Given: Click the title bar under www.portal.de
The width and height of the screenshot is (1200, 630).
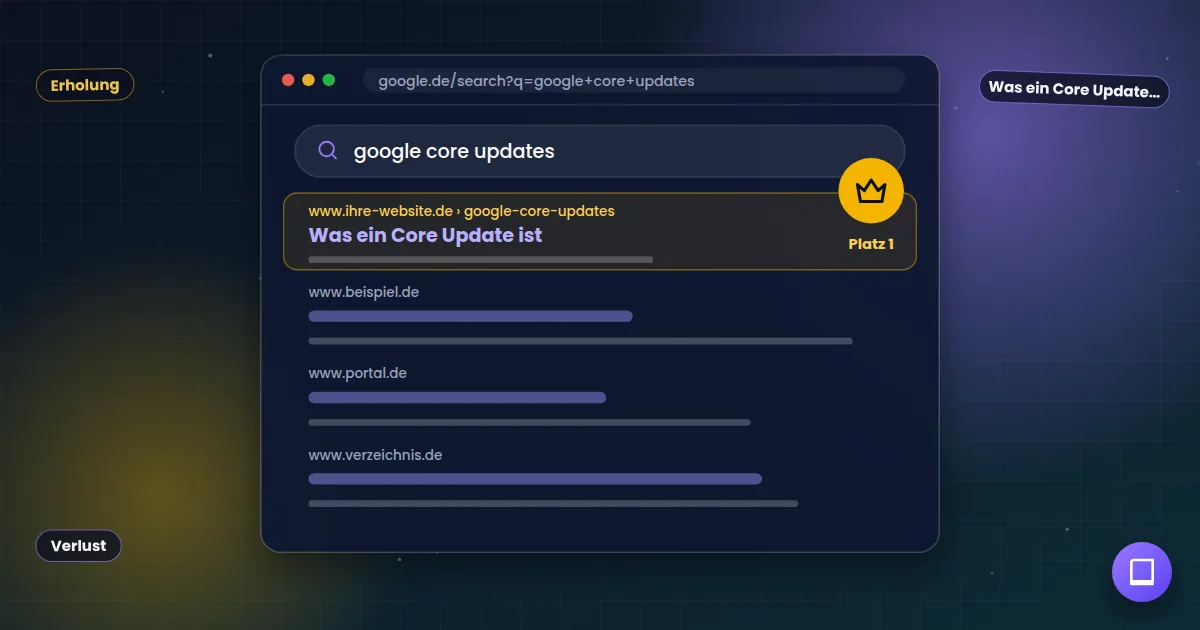Looking at the screenshot, I should point(457,397).
